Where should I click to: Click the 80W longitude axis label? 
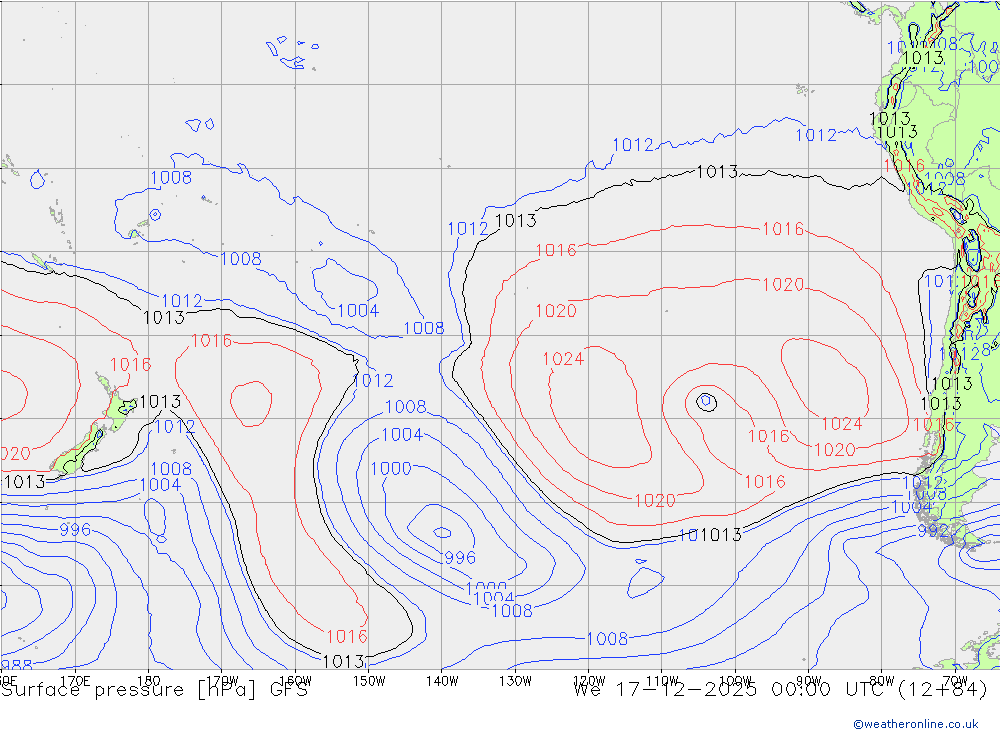[882, 681]
